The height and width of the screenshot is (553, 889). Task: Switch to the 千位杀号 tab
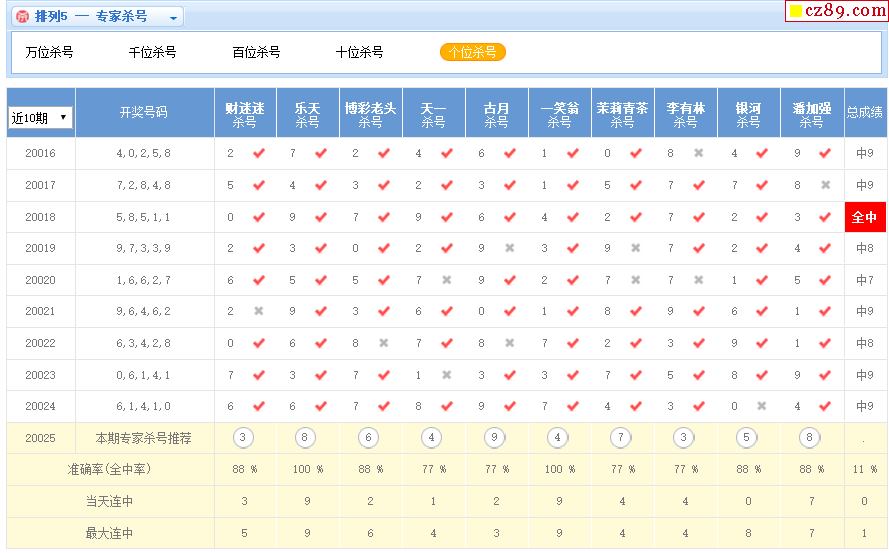point(152,52)
